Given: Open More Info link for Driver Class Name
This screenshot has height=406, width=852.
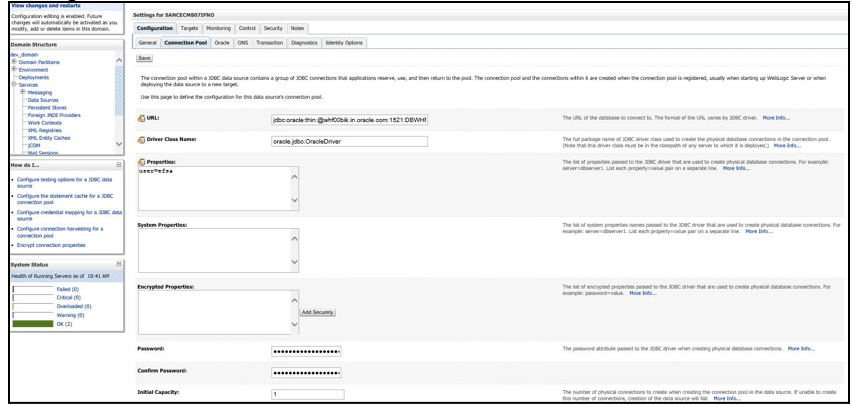Looking at the screenshot, I should click(x=787, y=146).
